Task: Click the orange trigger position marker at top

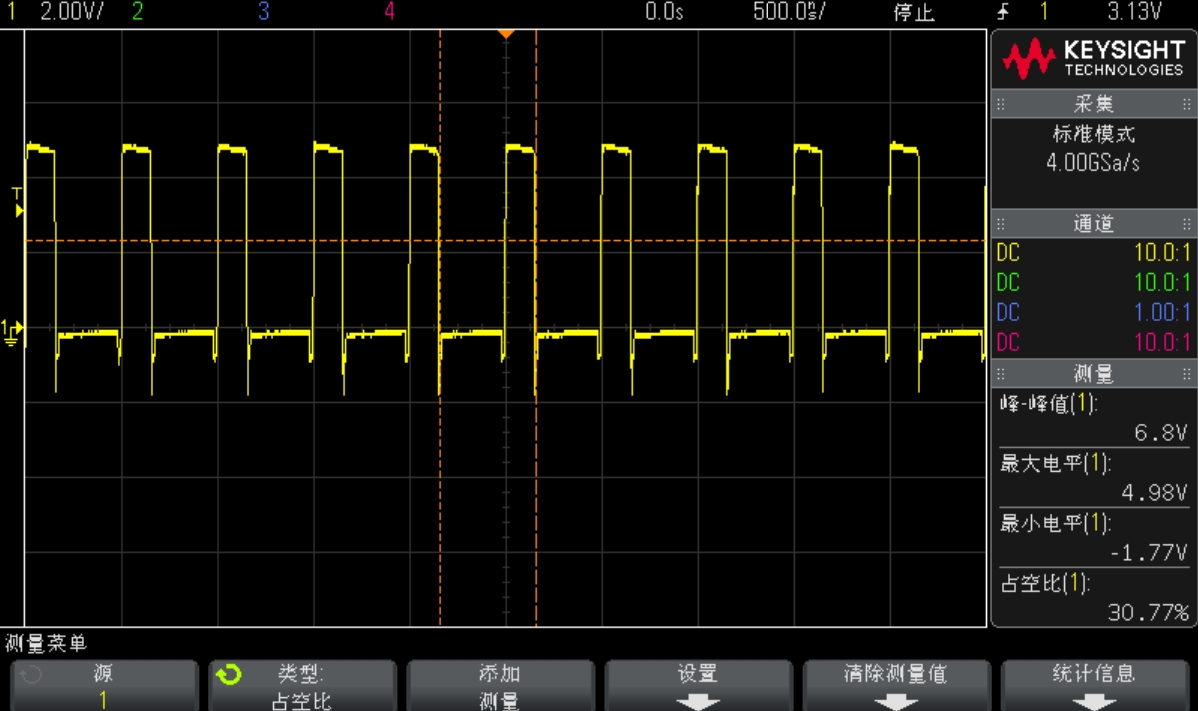Action: pyautogui.click(x=506, y=34)
